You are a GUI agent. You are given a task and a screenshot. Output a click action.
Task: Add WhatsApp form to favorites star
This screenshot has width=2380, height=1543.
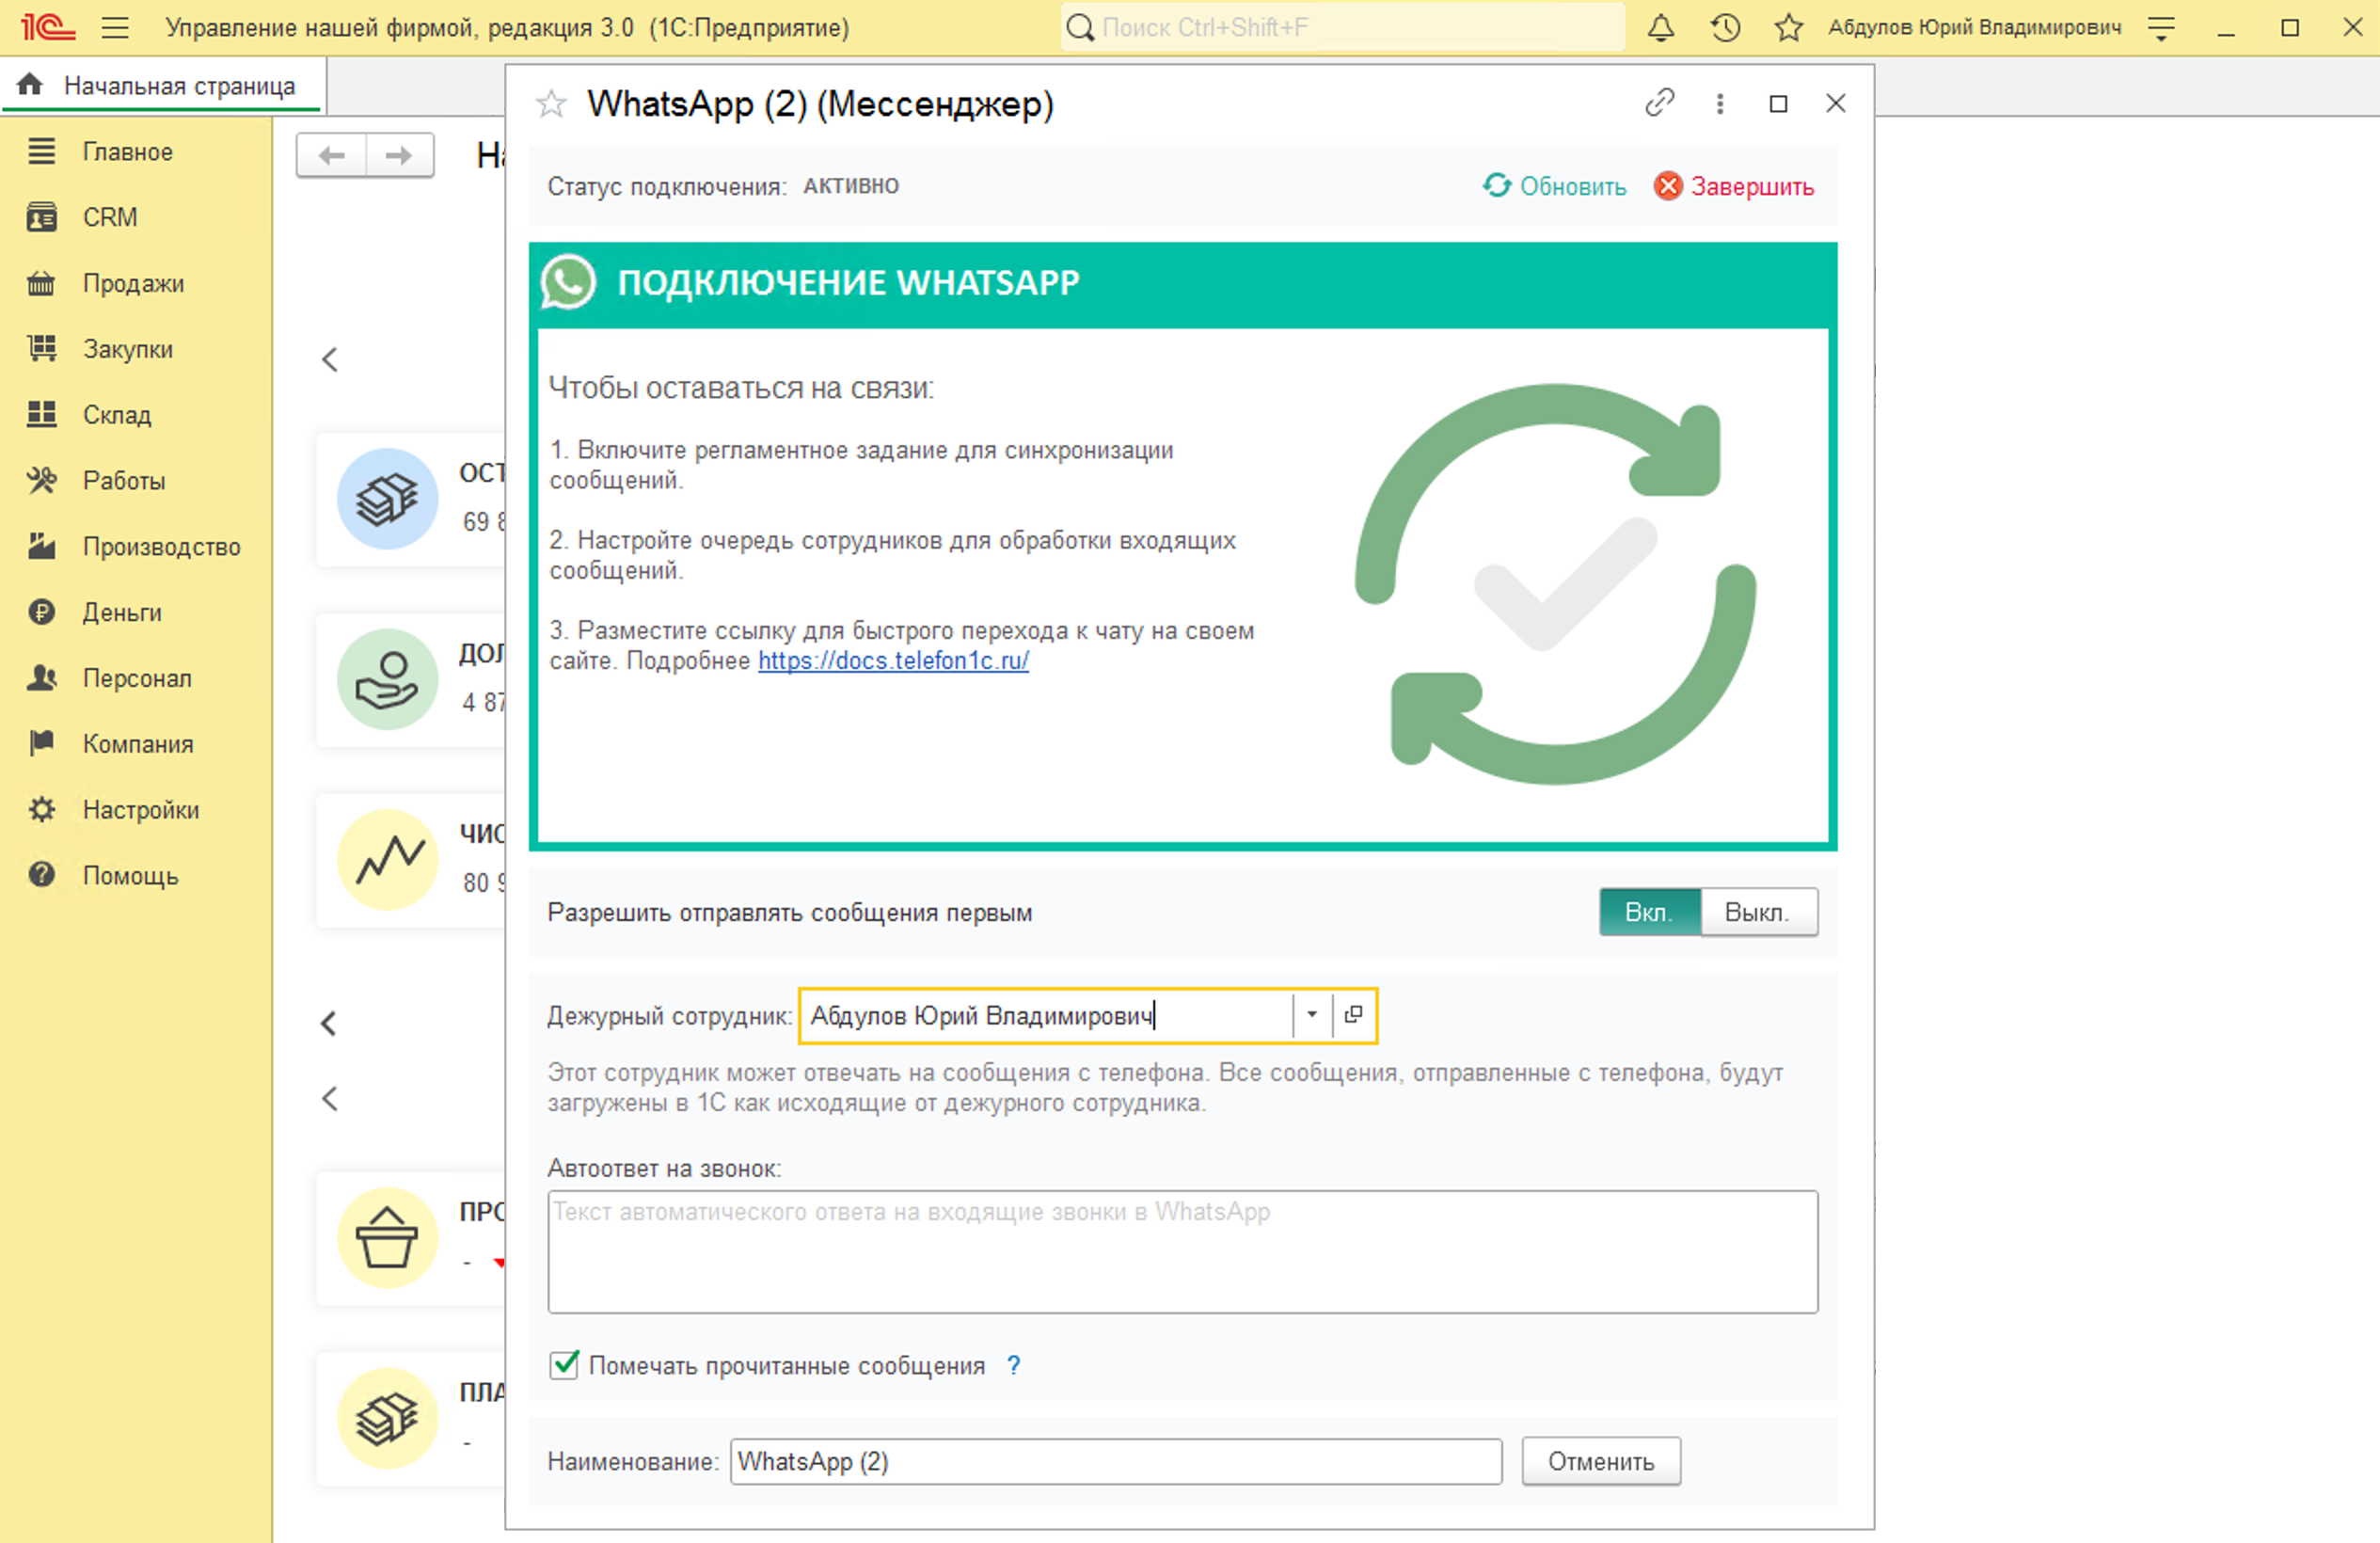click(551, 103)
